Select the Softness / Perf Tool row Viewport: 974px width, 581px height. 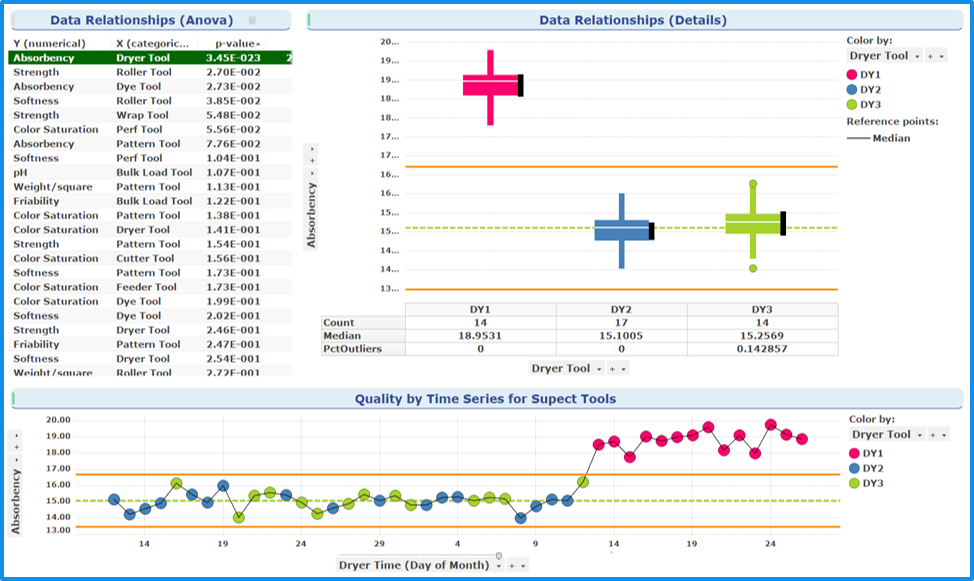click(150, 158)
